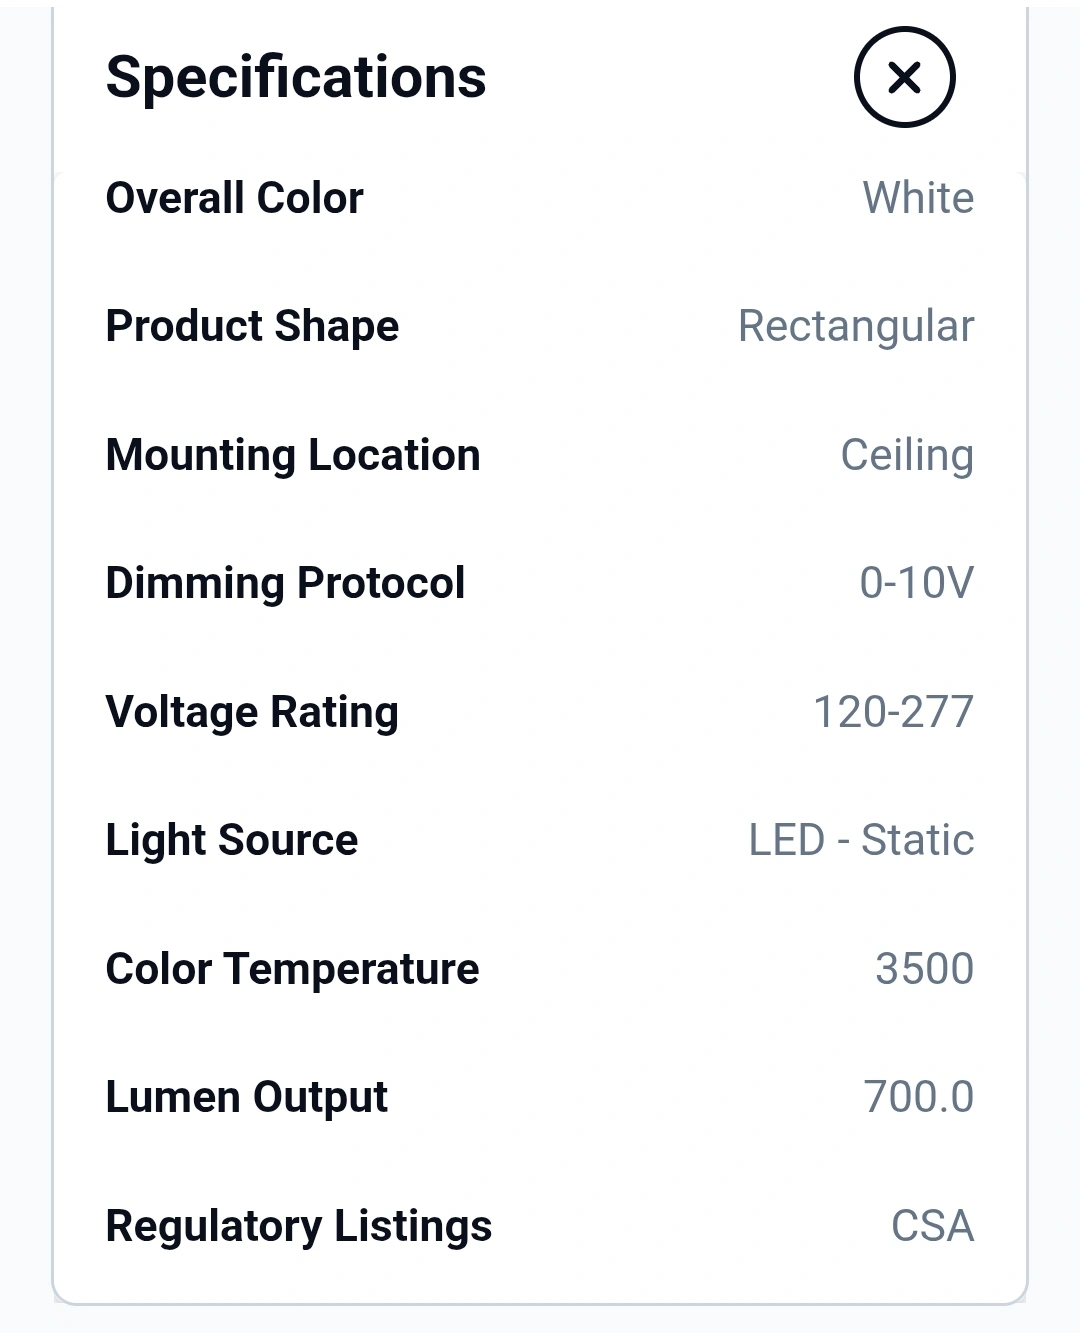Click the LED - Static value

(861, 840)
